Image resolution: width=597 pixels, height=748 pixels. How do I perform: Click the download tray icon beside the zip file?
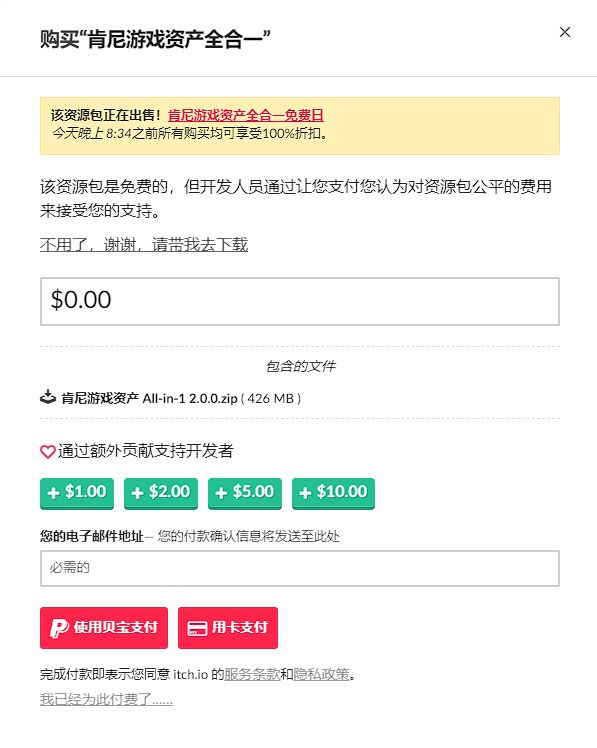point(48,397)
